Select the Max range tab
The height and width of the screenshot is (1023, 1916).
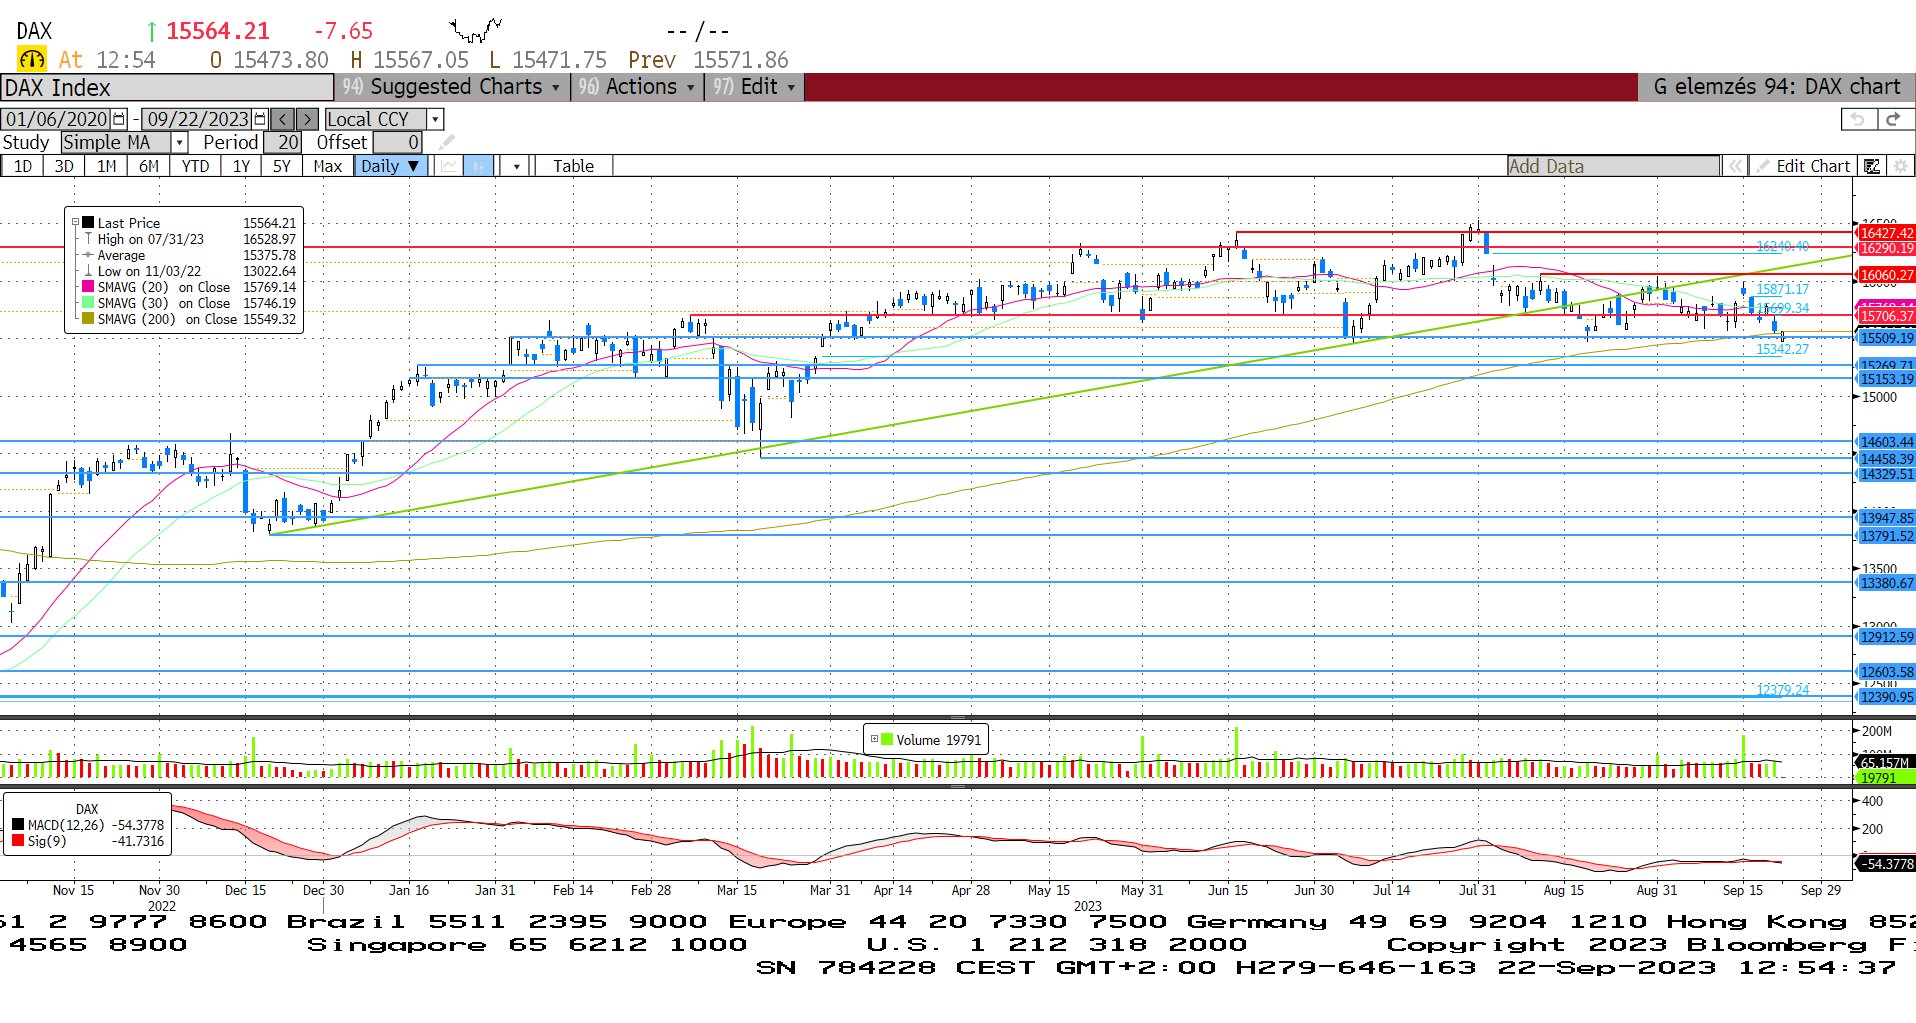click(x=328, y=166)
